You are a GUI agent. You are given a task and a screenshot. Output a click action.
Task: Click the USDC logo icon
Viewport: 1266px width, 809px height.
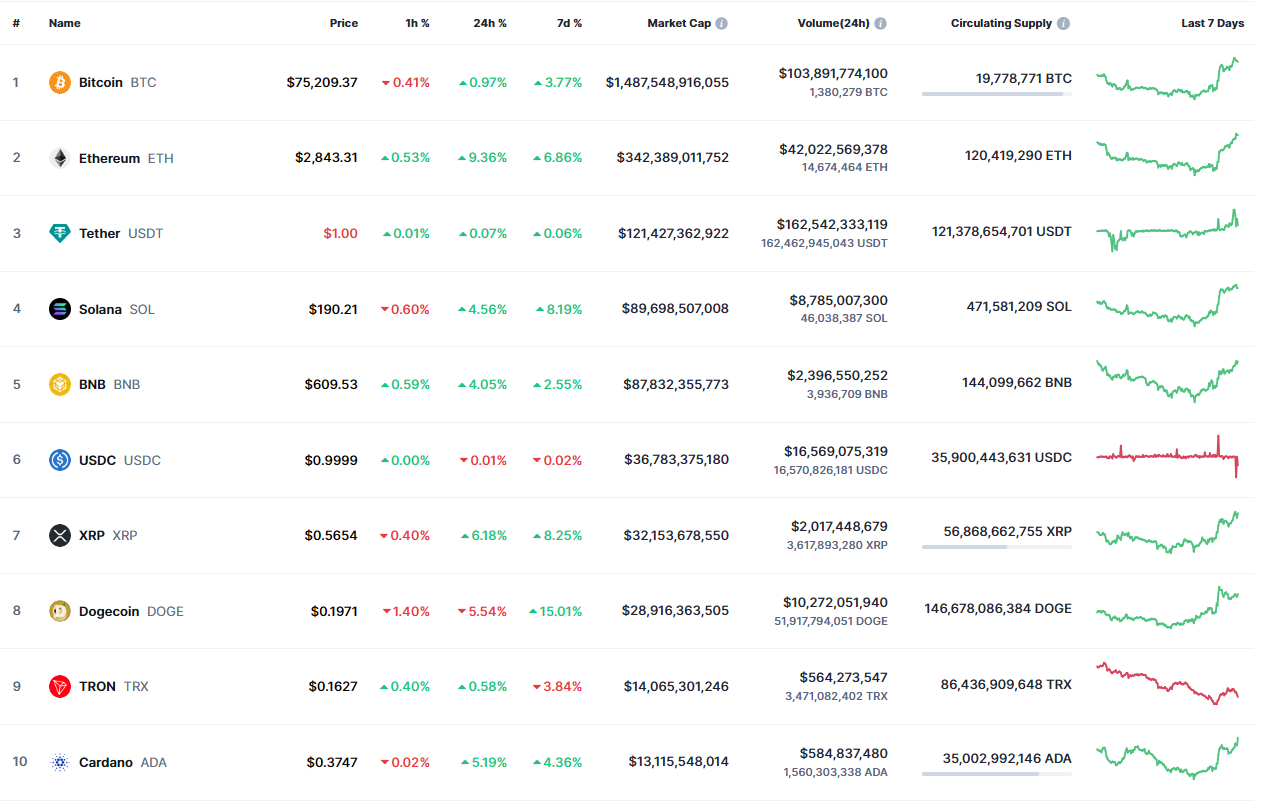60,460
